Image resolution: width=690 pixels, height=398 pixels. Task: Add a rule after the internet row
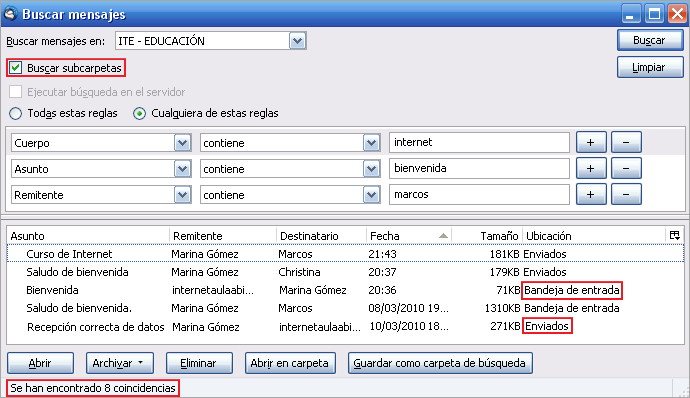click(591, 142)
